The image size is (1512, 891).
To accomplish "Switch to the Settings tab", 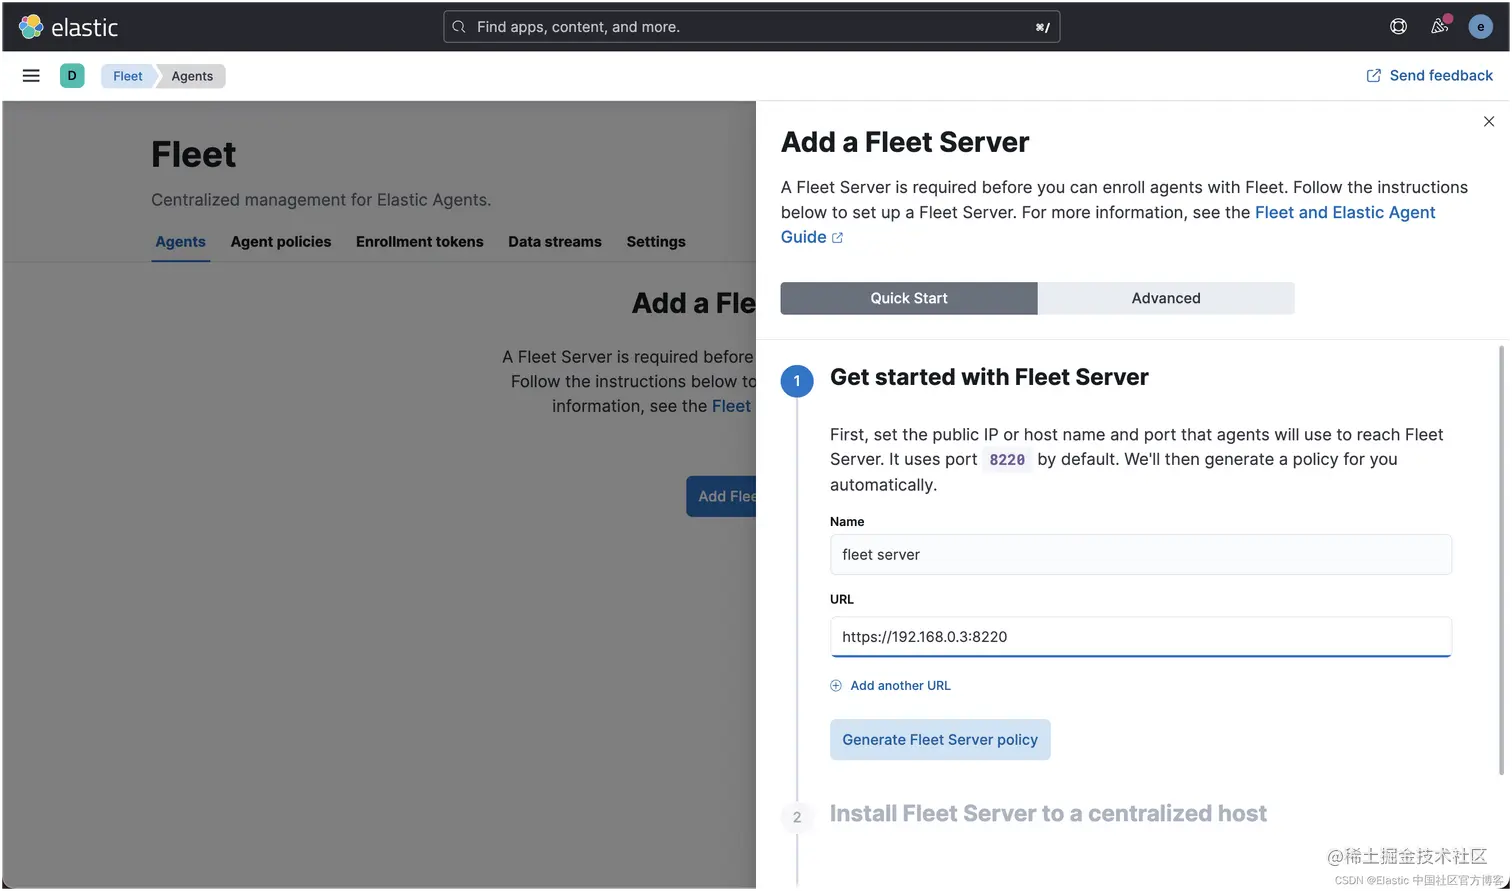I will tap(656, 242).
